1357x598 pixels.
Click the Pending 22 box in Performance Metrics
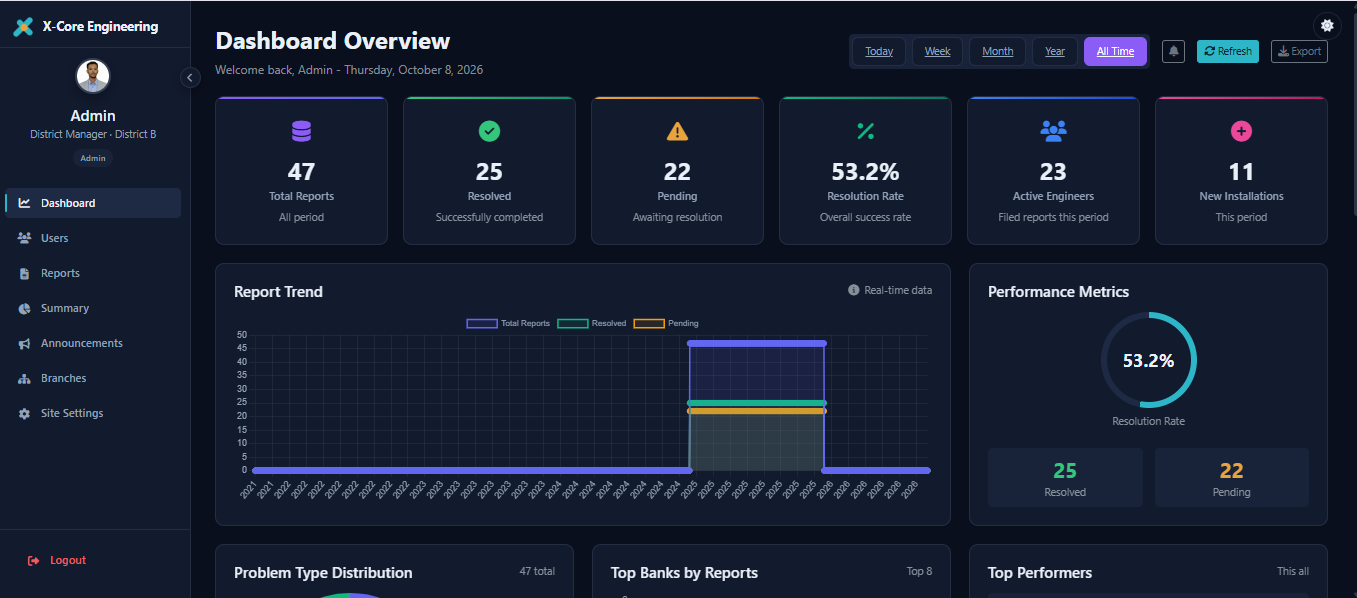click(1232, 477)
